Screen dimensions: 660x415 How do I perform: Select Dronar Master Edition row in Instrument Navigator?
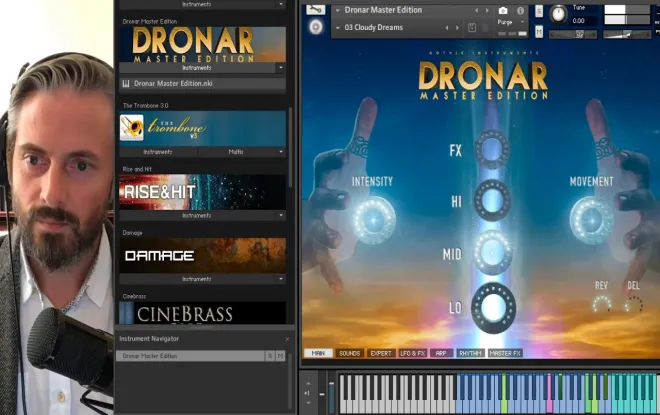[x=190, y=356]
